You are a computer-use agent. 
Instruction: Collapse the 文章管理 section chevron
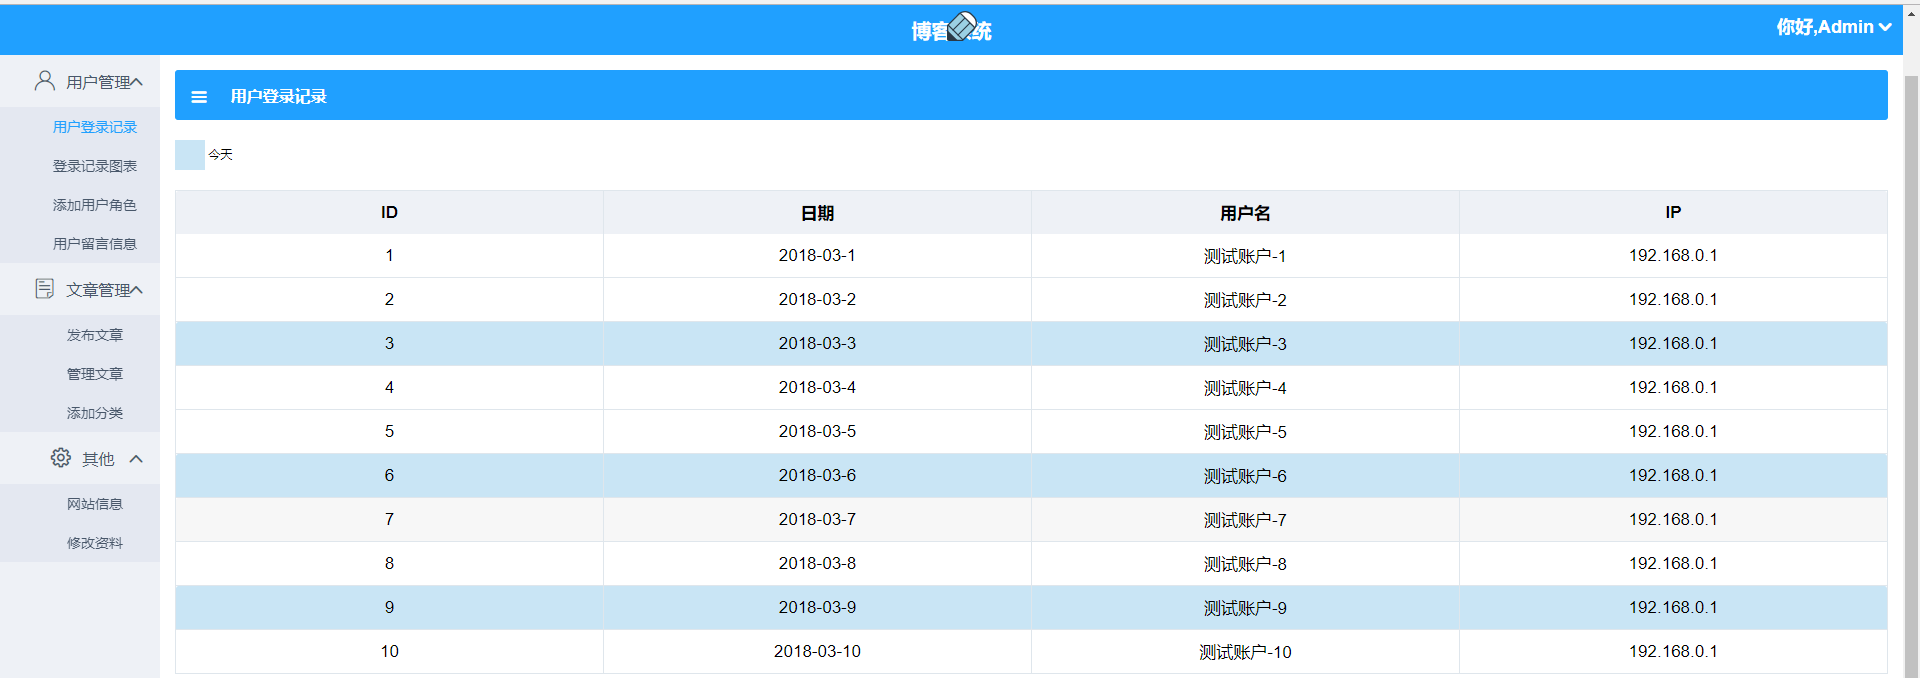coord(137,290)
